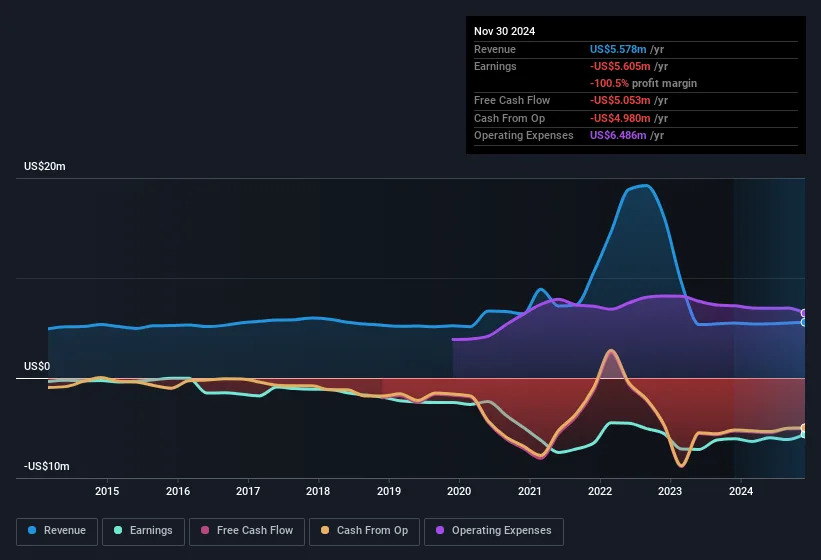This screenshot has width=821, height=560.
Task: Click the Cash From Op tooltip label
Action: point(509,118)
